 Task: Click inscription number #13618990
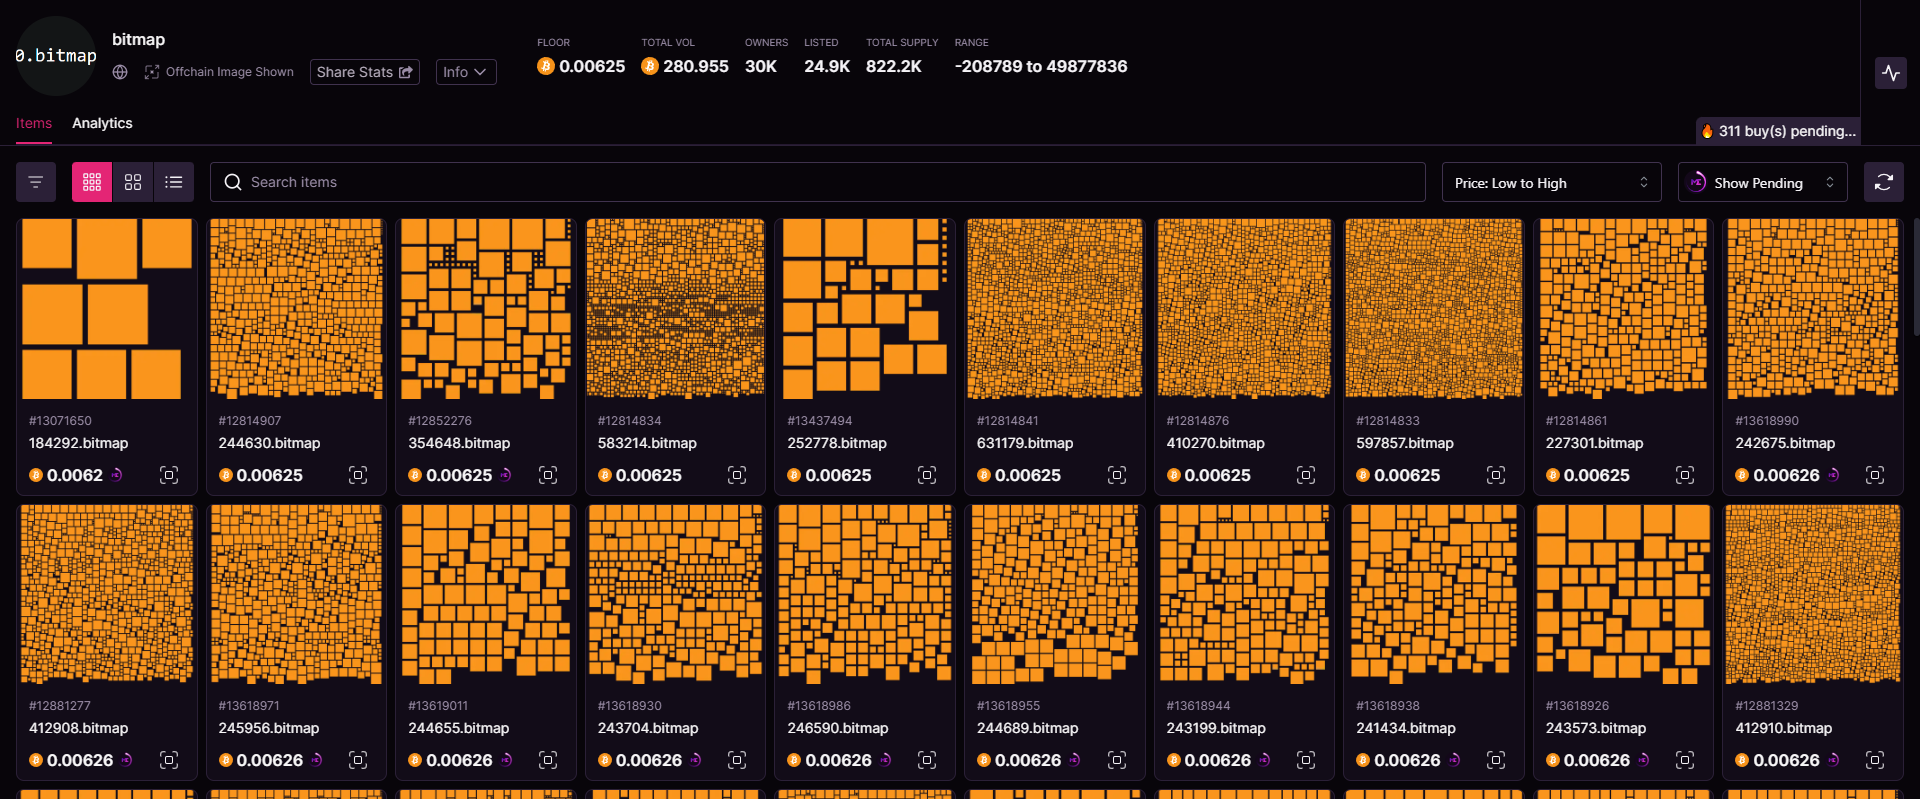1767,421
